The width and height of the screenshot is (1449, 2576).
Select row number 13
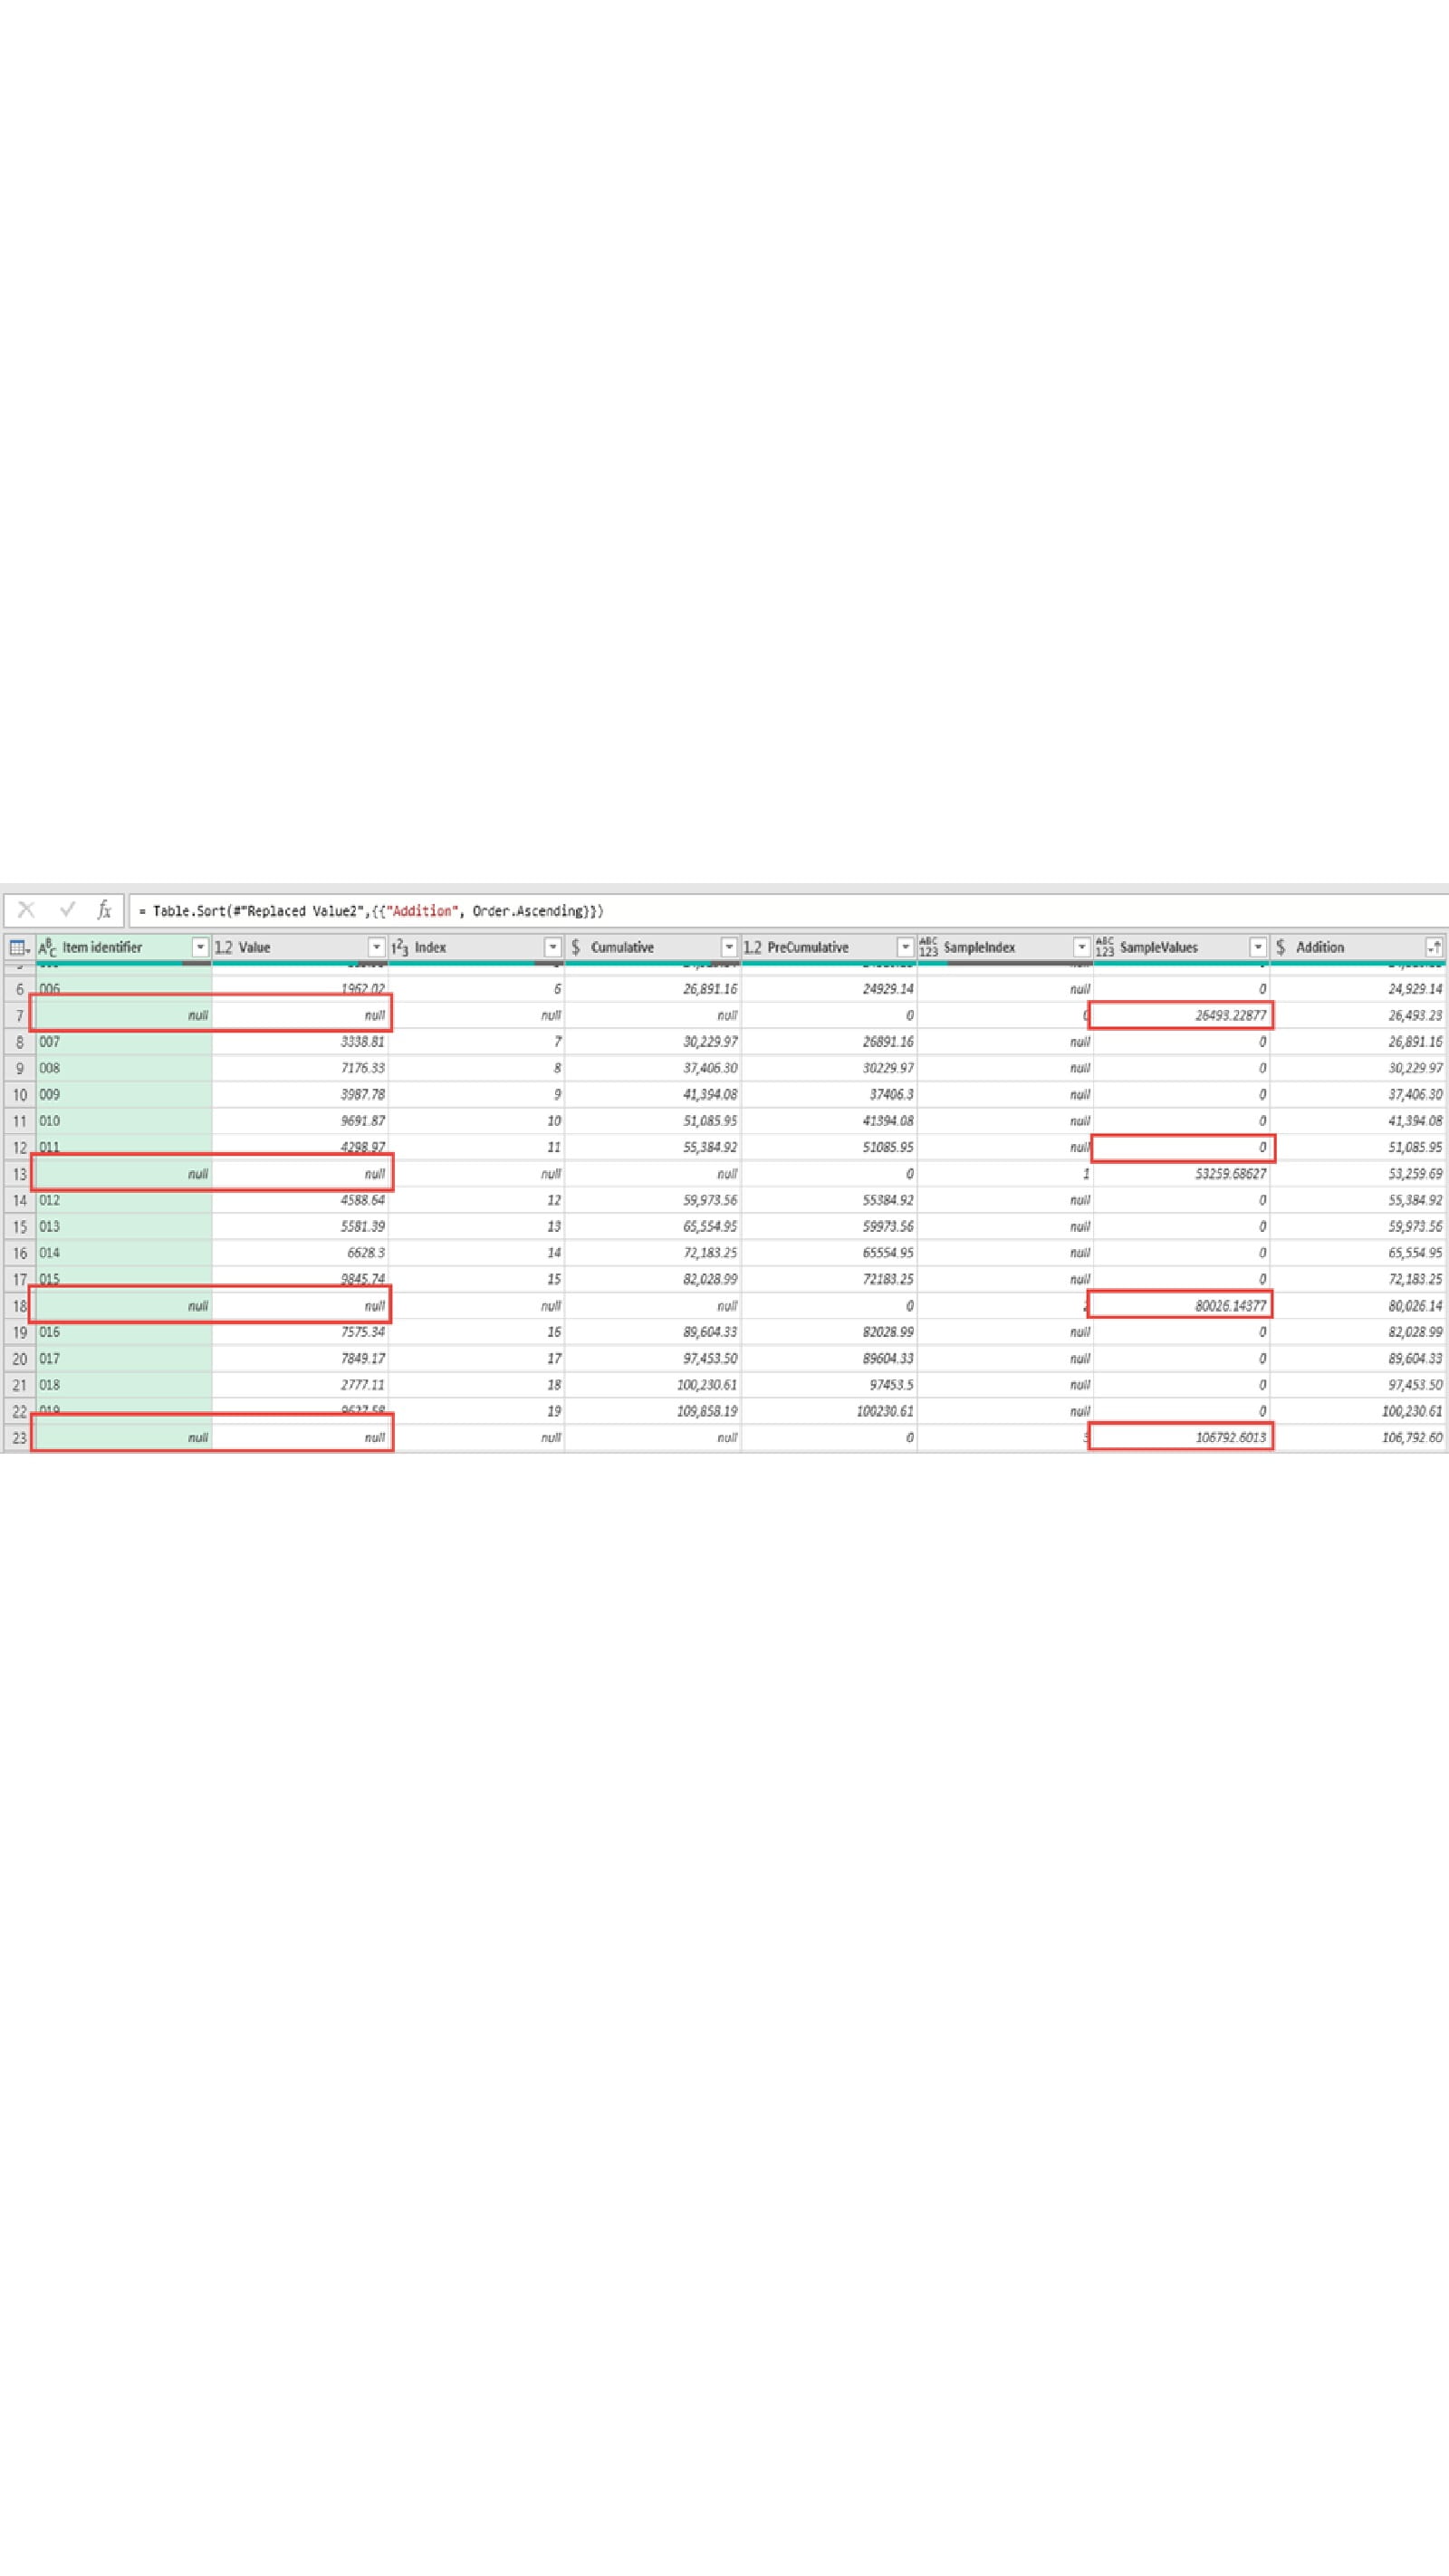click(19, 1174)
